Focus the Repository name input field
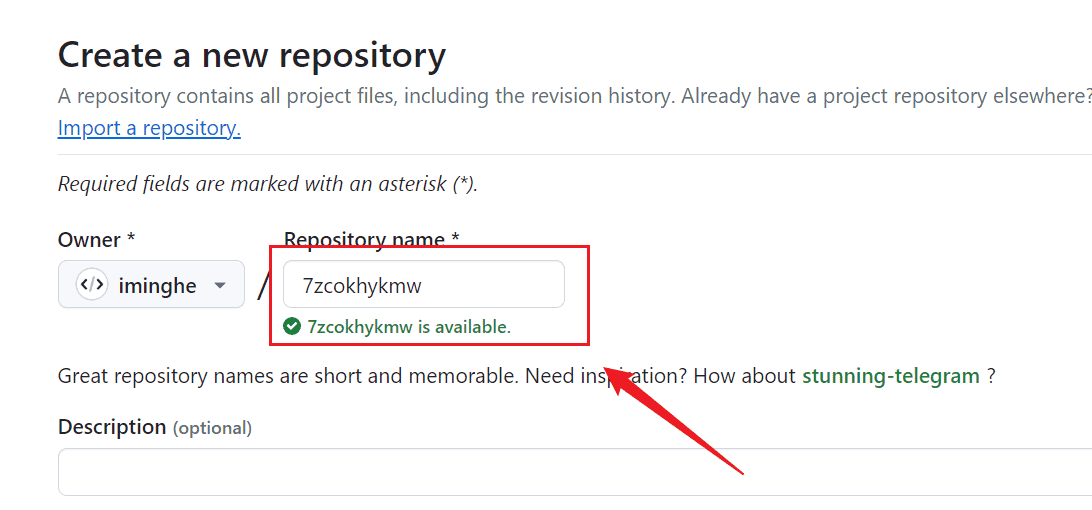This screenshot has width=1092, height=510. (424, 285)
